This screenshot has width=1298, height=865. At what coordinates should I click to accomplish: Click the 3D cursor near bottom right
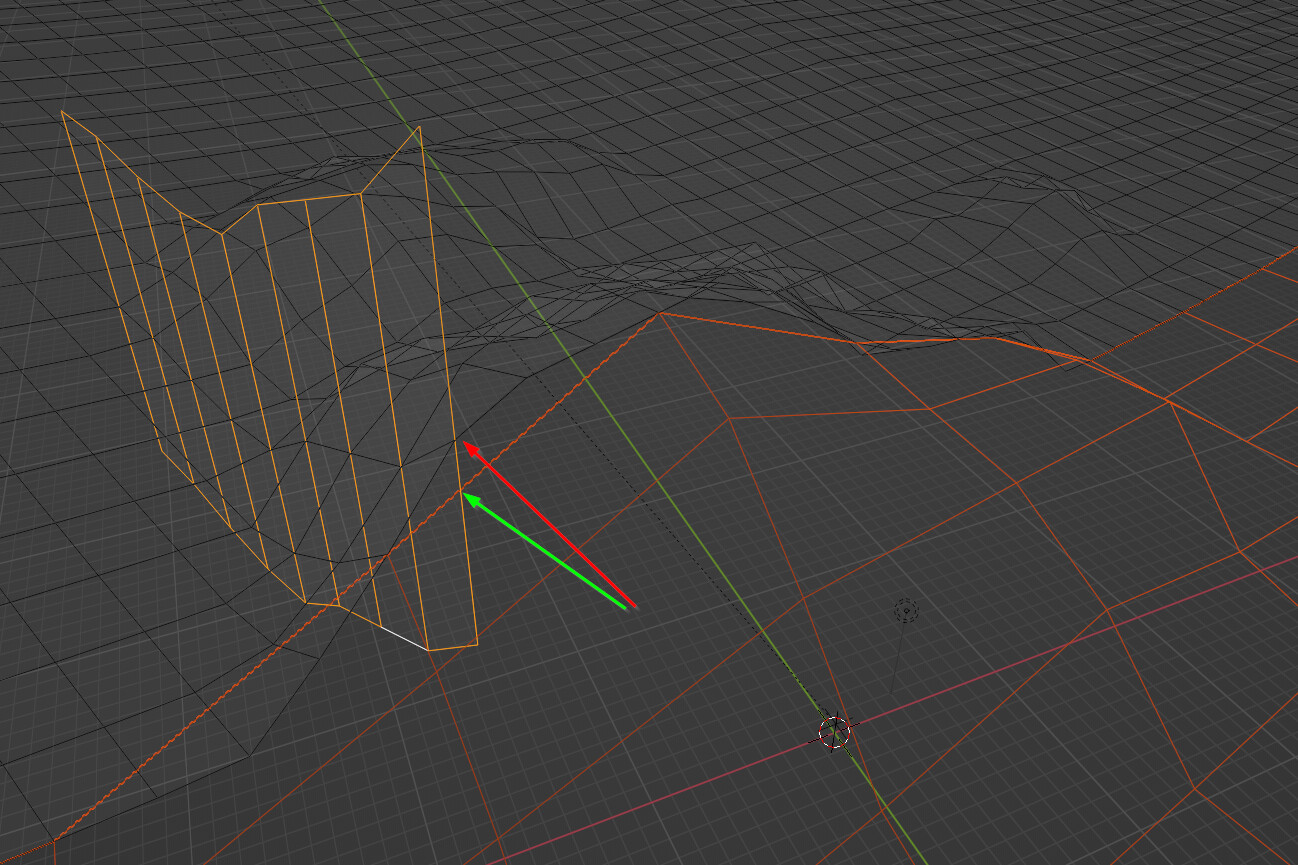pyautogui.click(x=834, y=732)
